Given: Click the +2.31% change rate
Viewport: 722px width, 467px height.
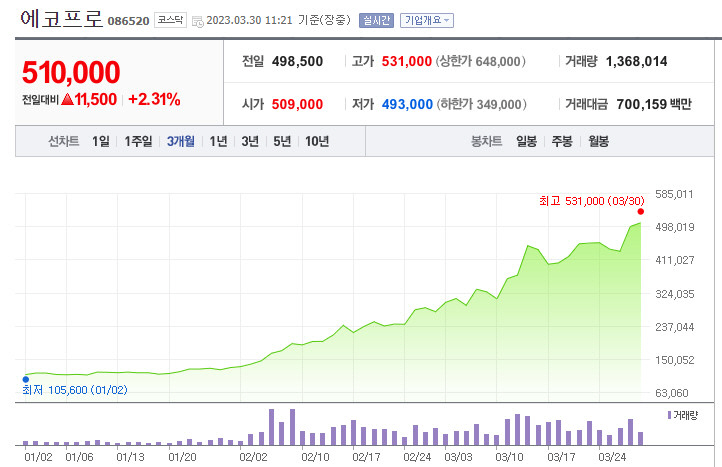Looking at the screenshot, I should (x=154, y=99).
